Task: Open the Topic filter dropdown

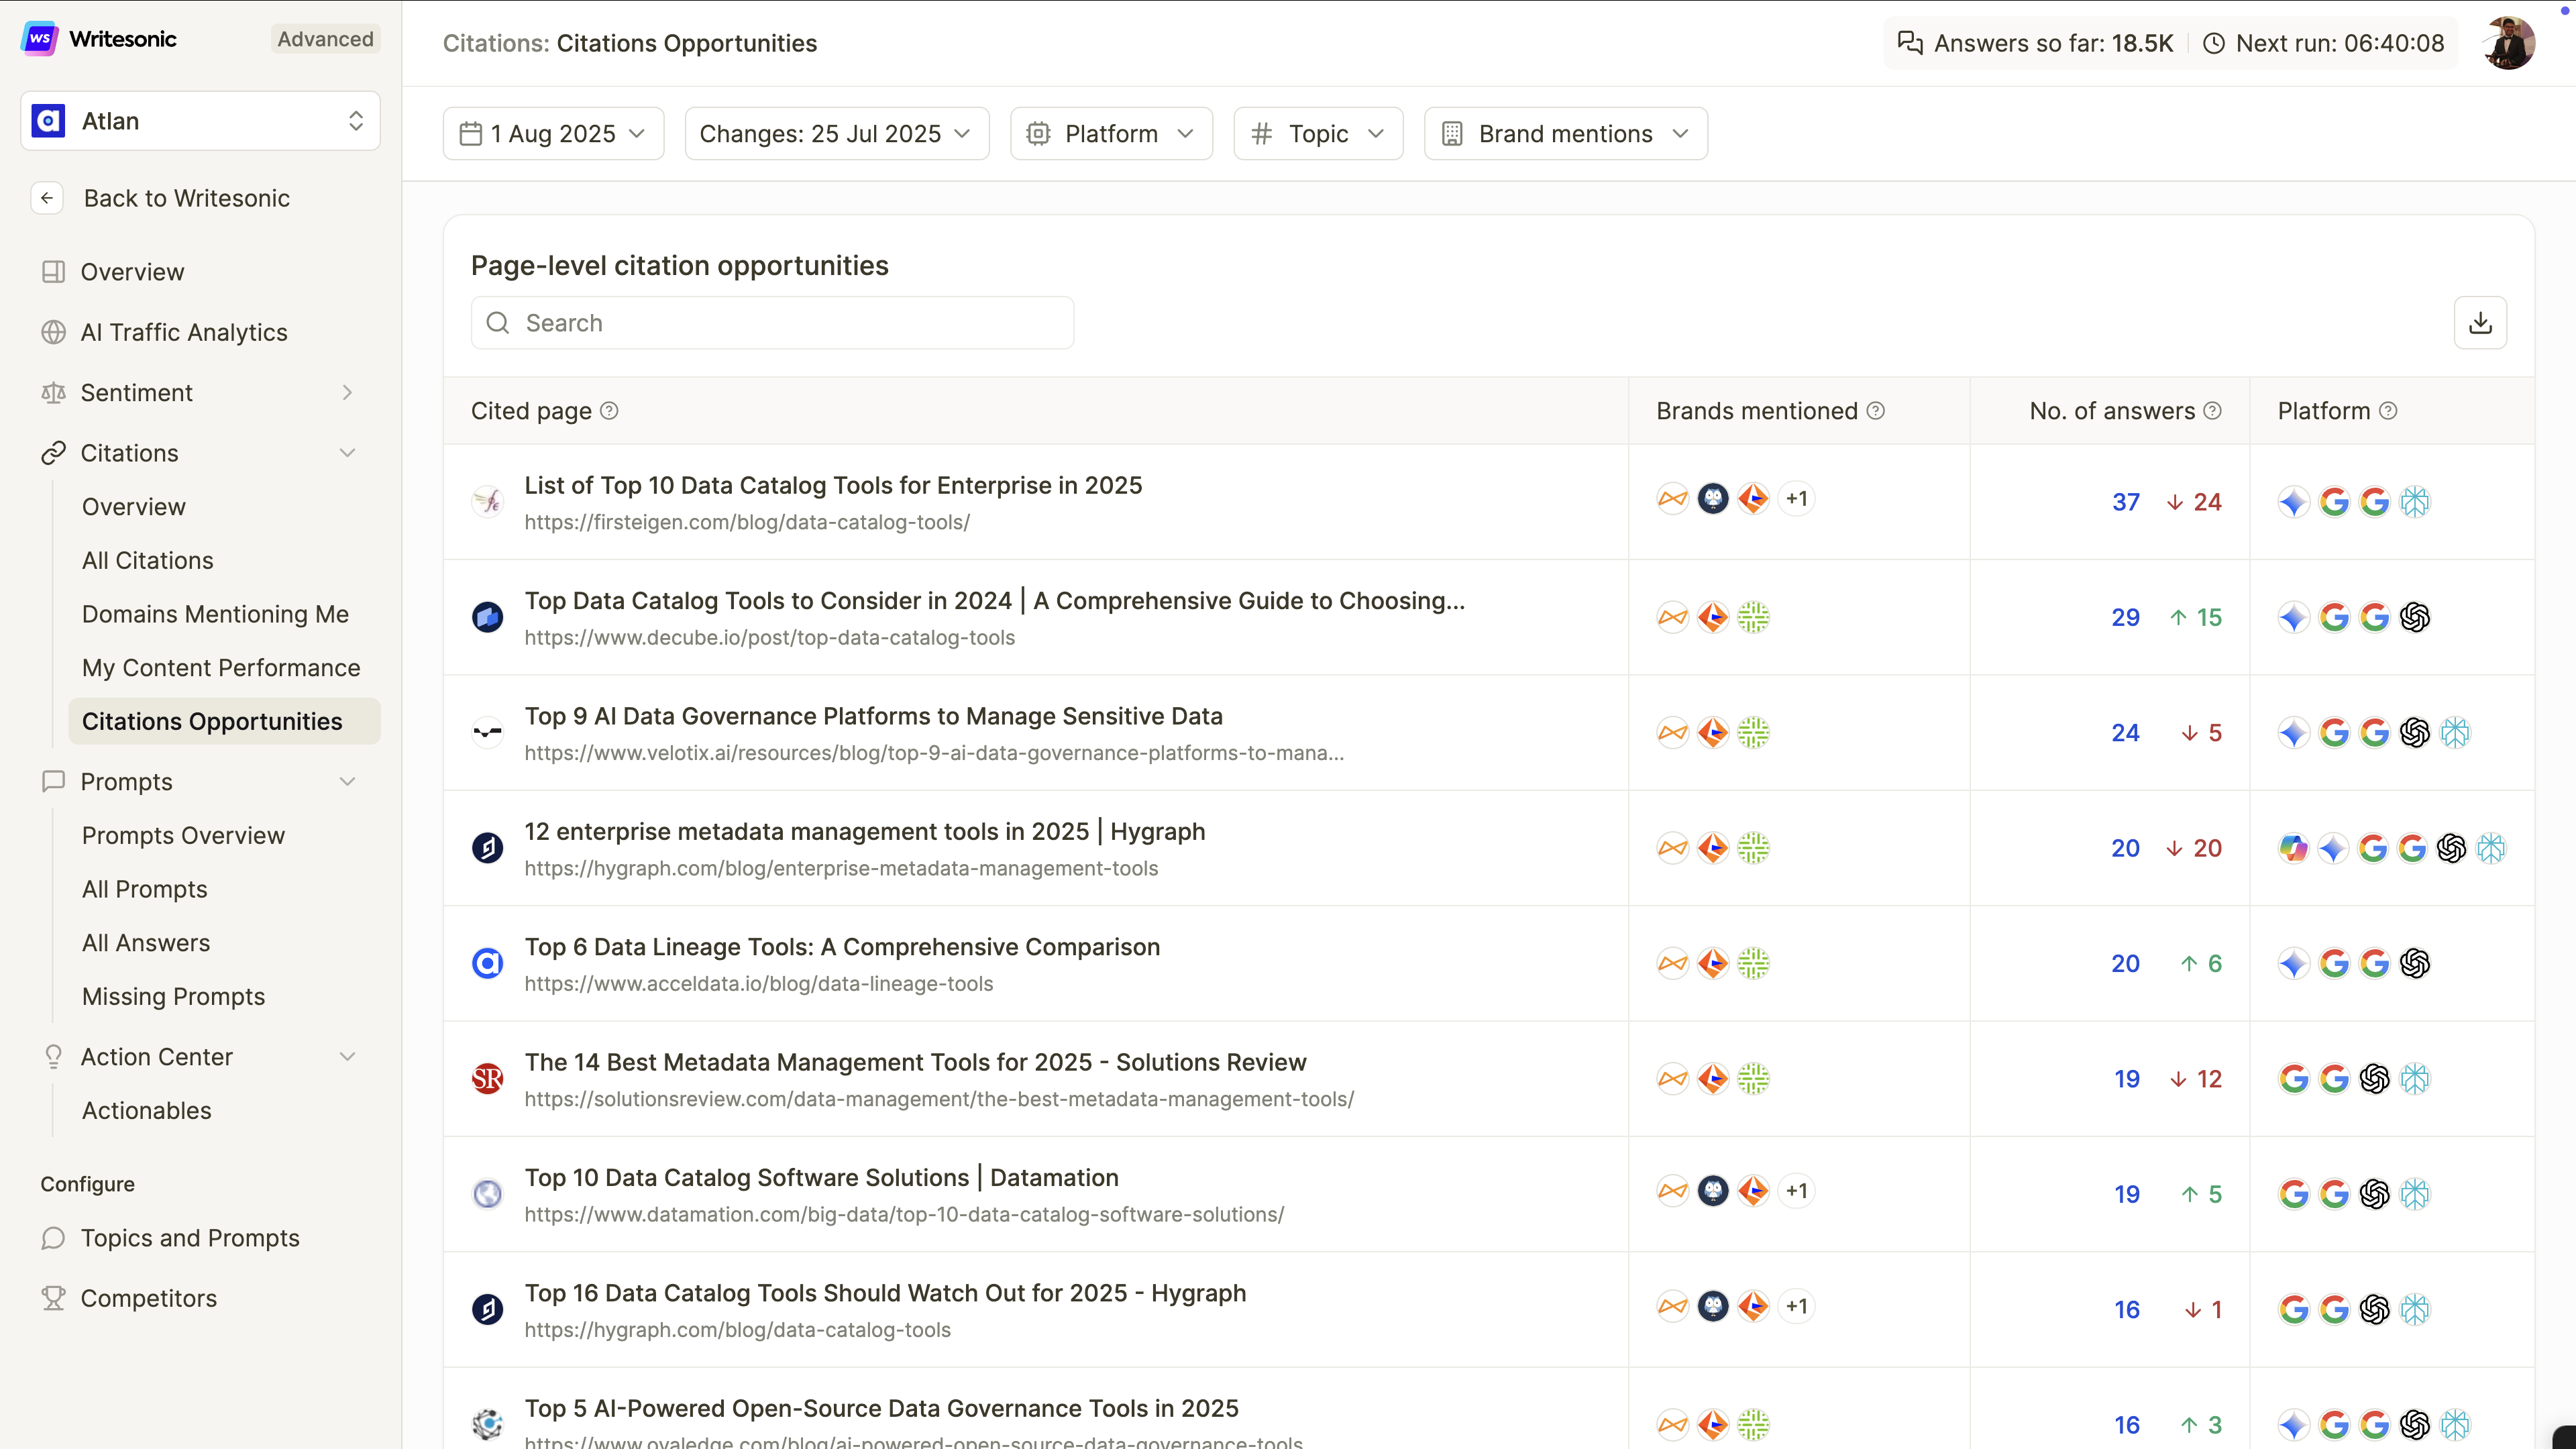Action: coord(1318,134)
